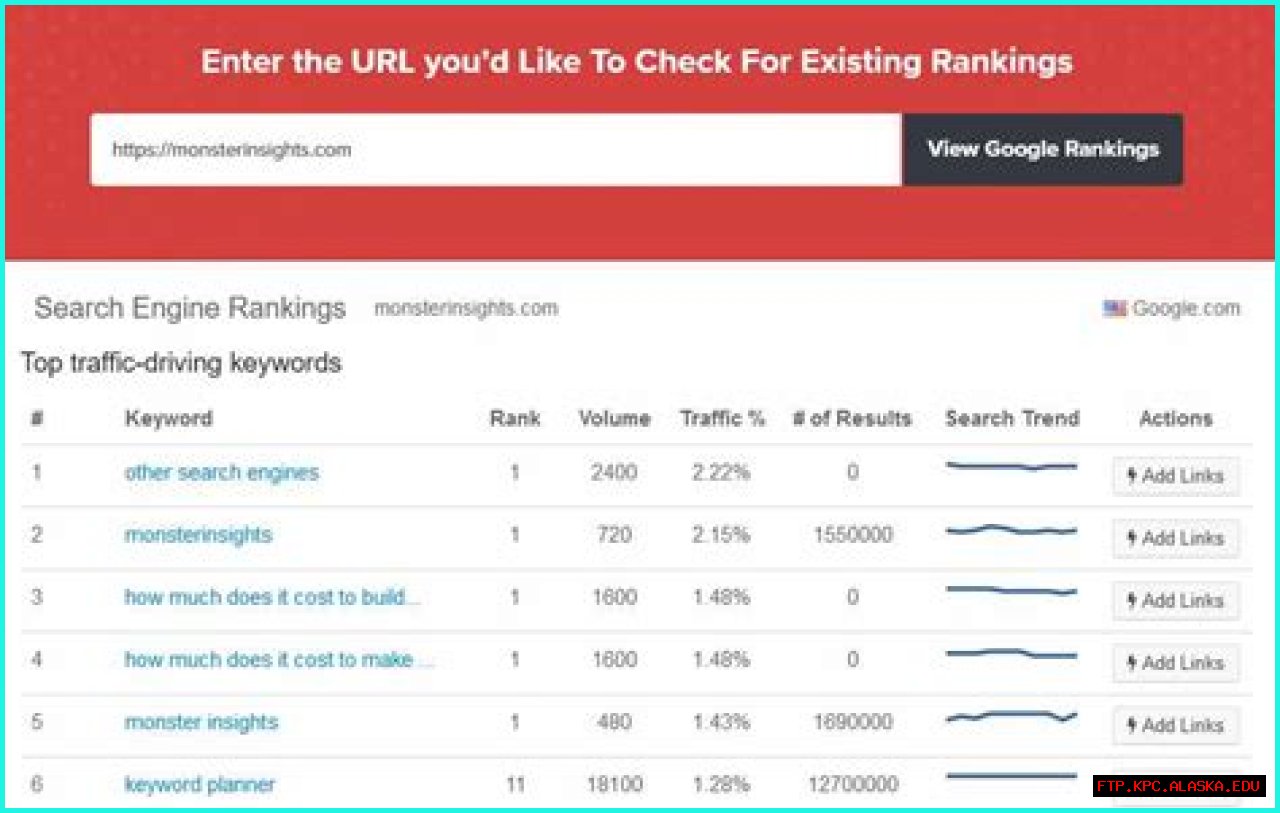Click the traffic value 2.22%
Screen dimensions: 1280x813
tap(721, 472)
